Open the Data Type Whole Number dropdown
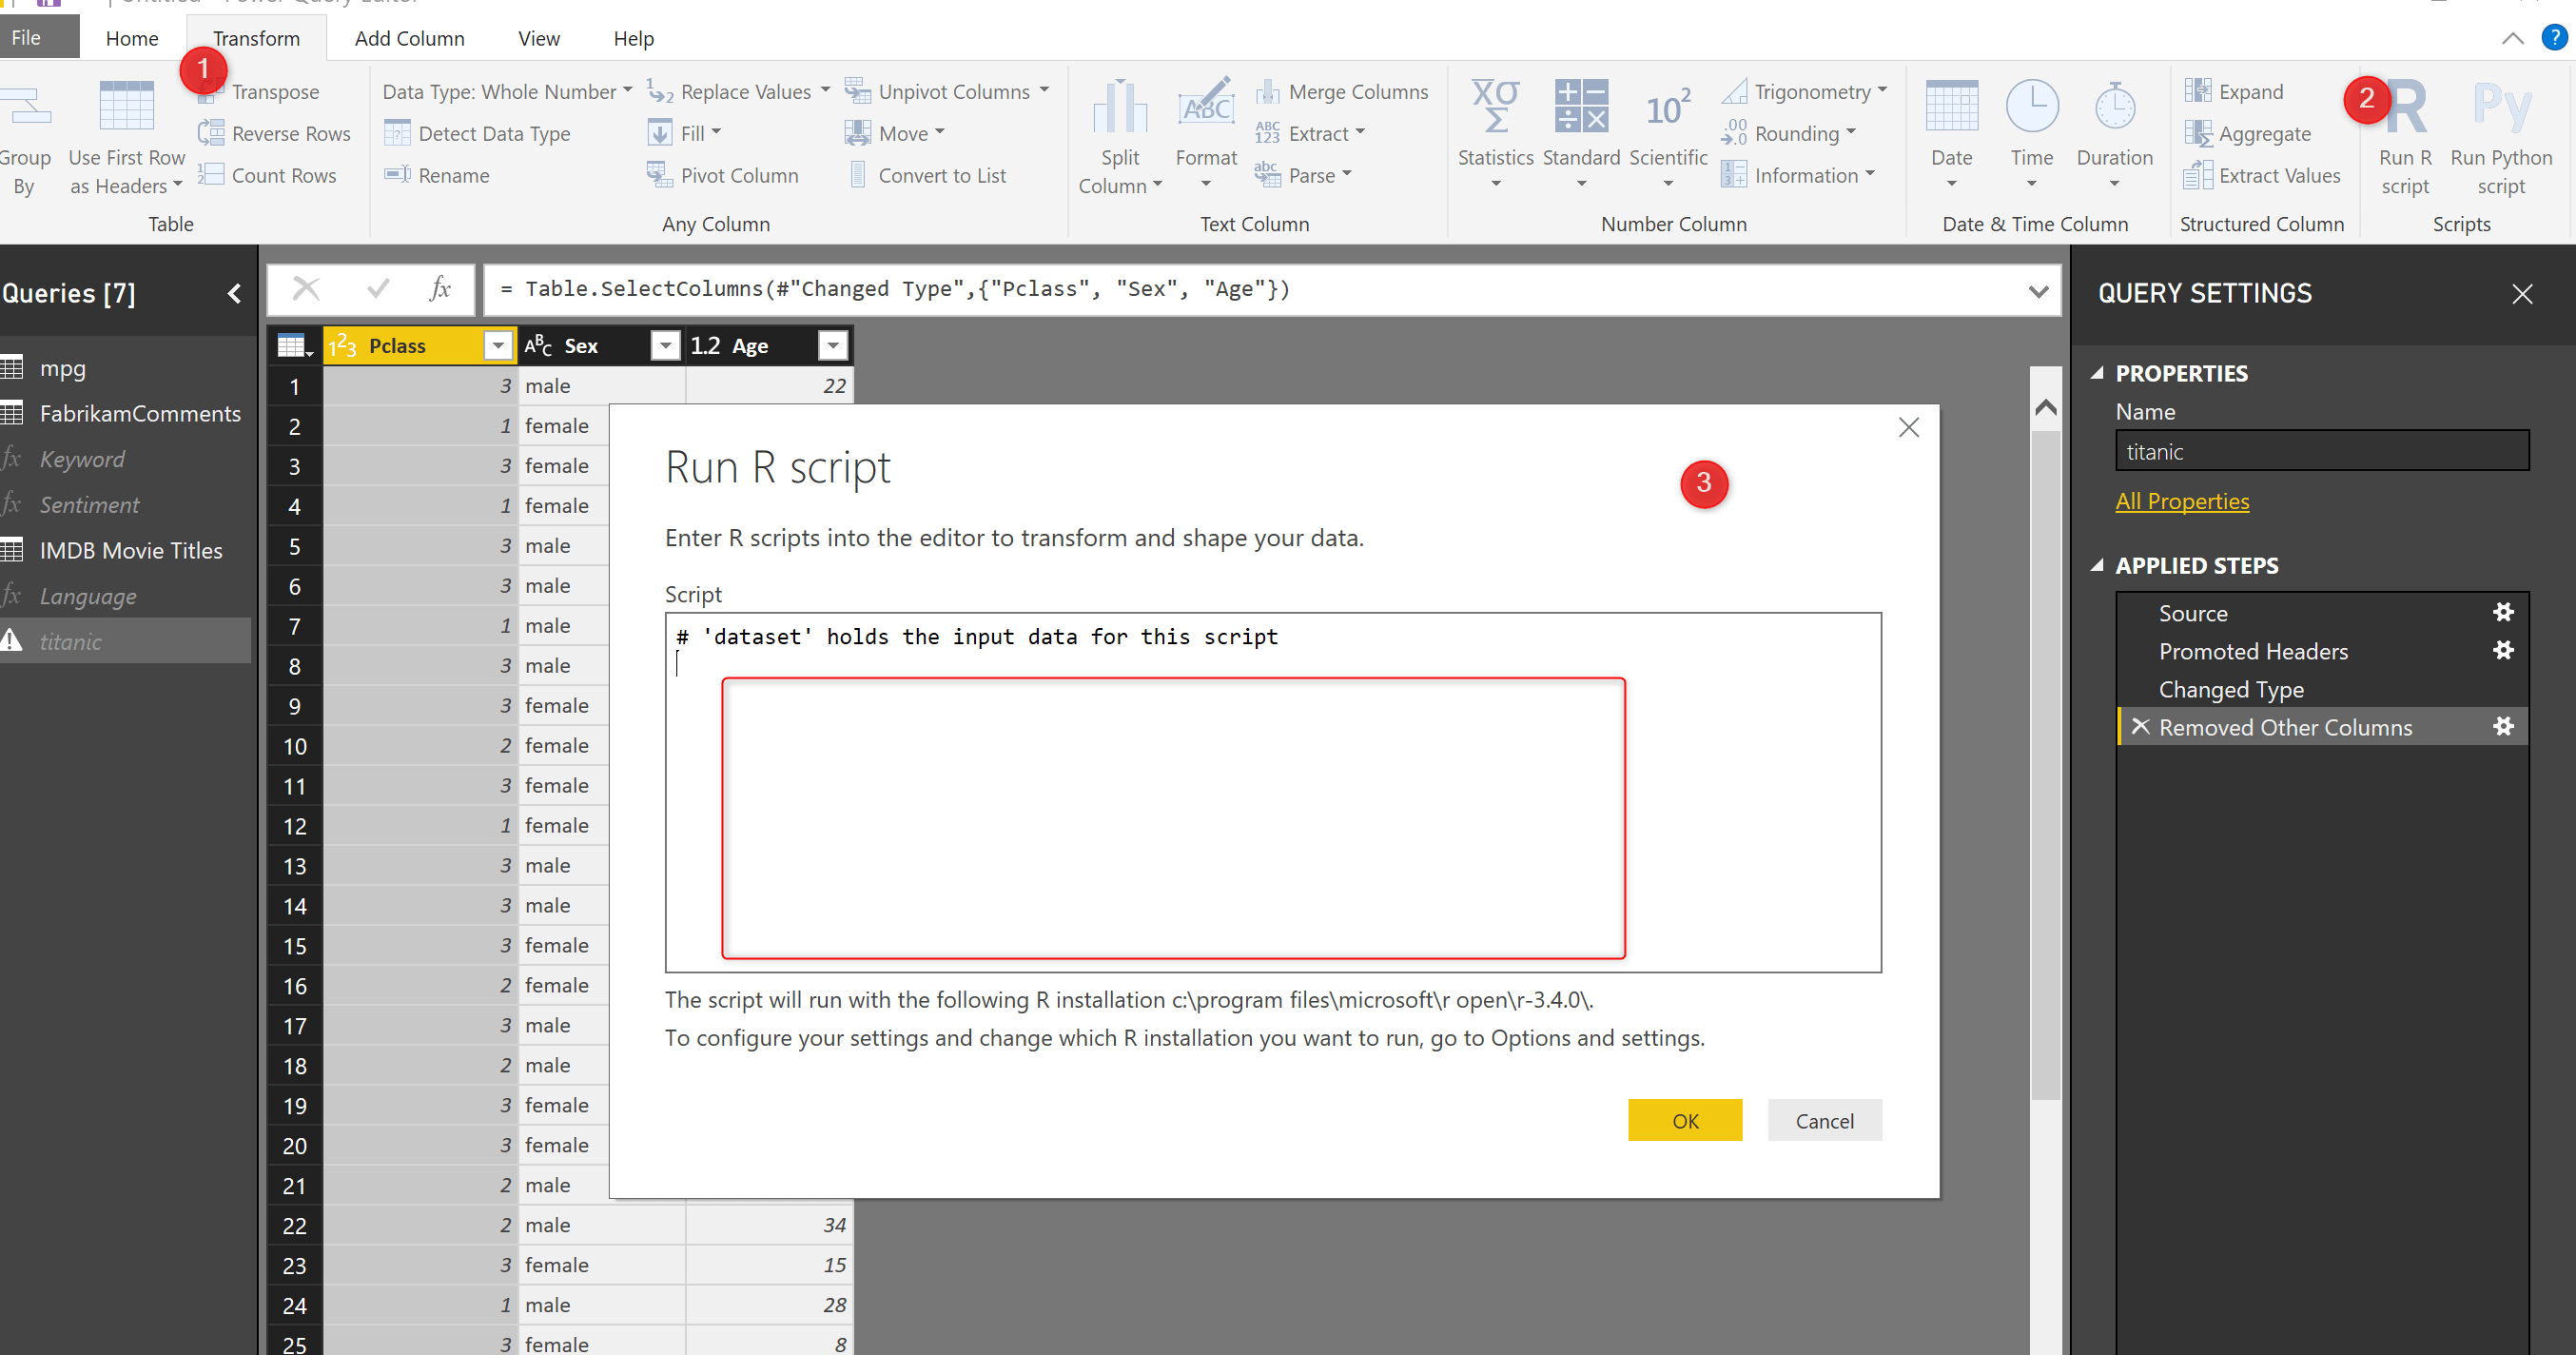 [507, 91]
